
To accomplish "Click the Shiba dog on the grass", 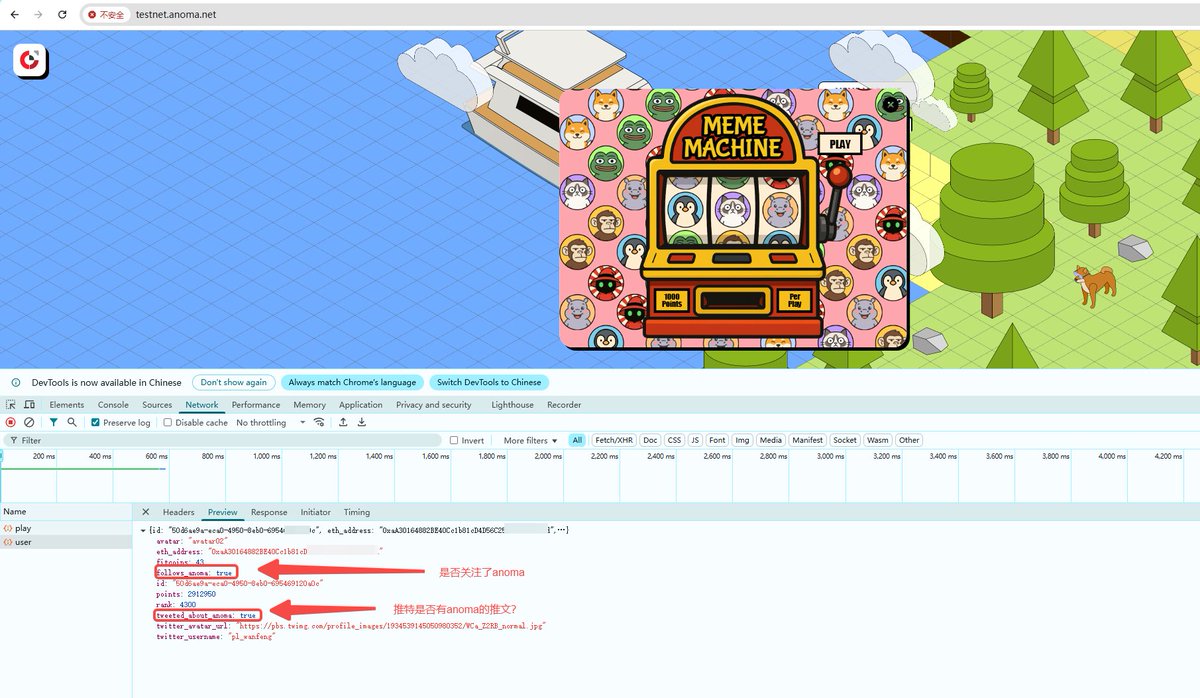I will tap(1093, 284).
